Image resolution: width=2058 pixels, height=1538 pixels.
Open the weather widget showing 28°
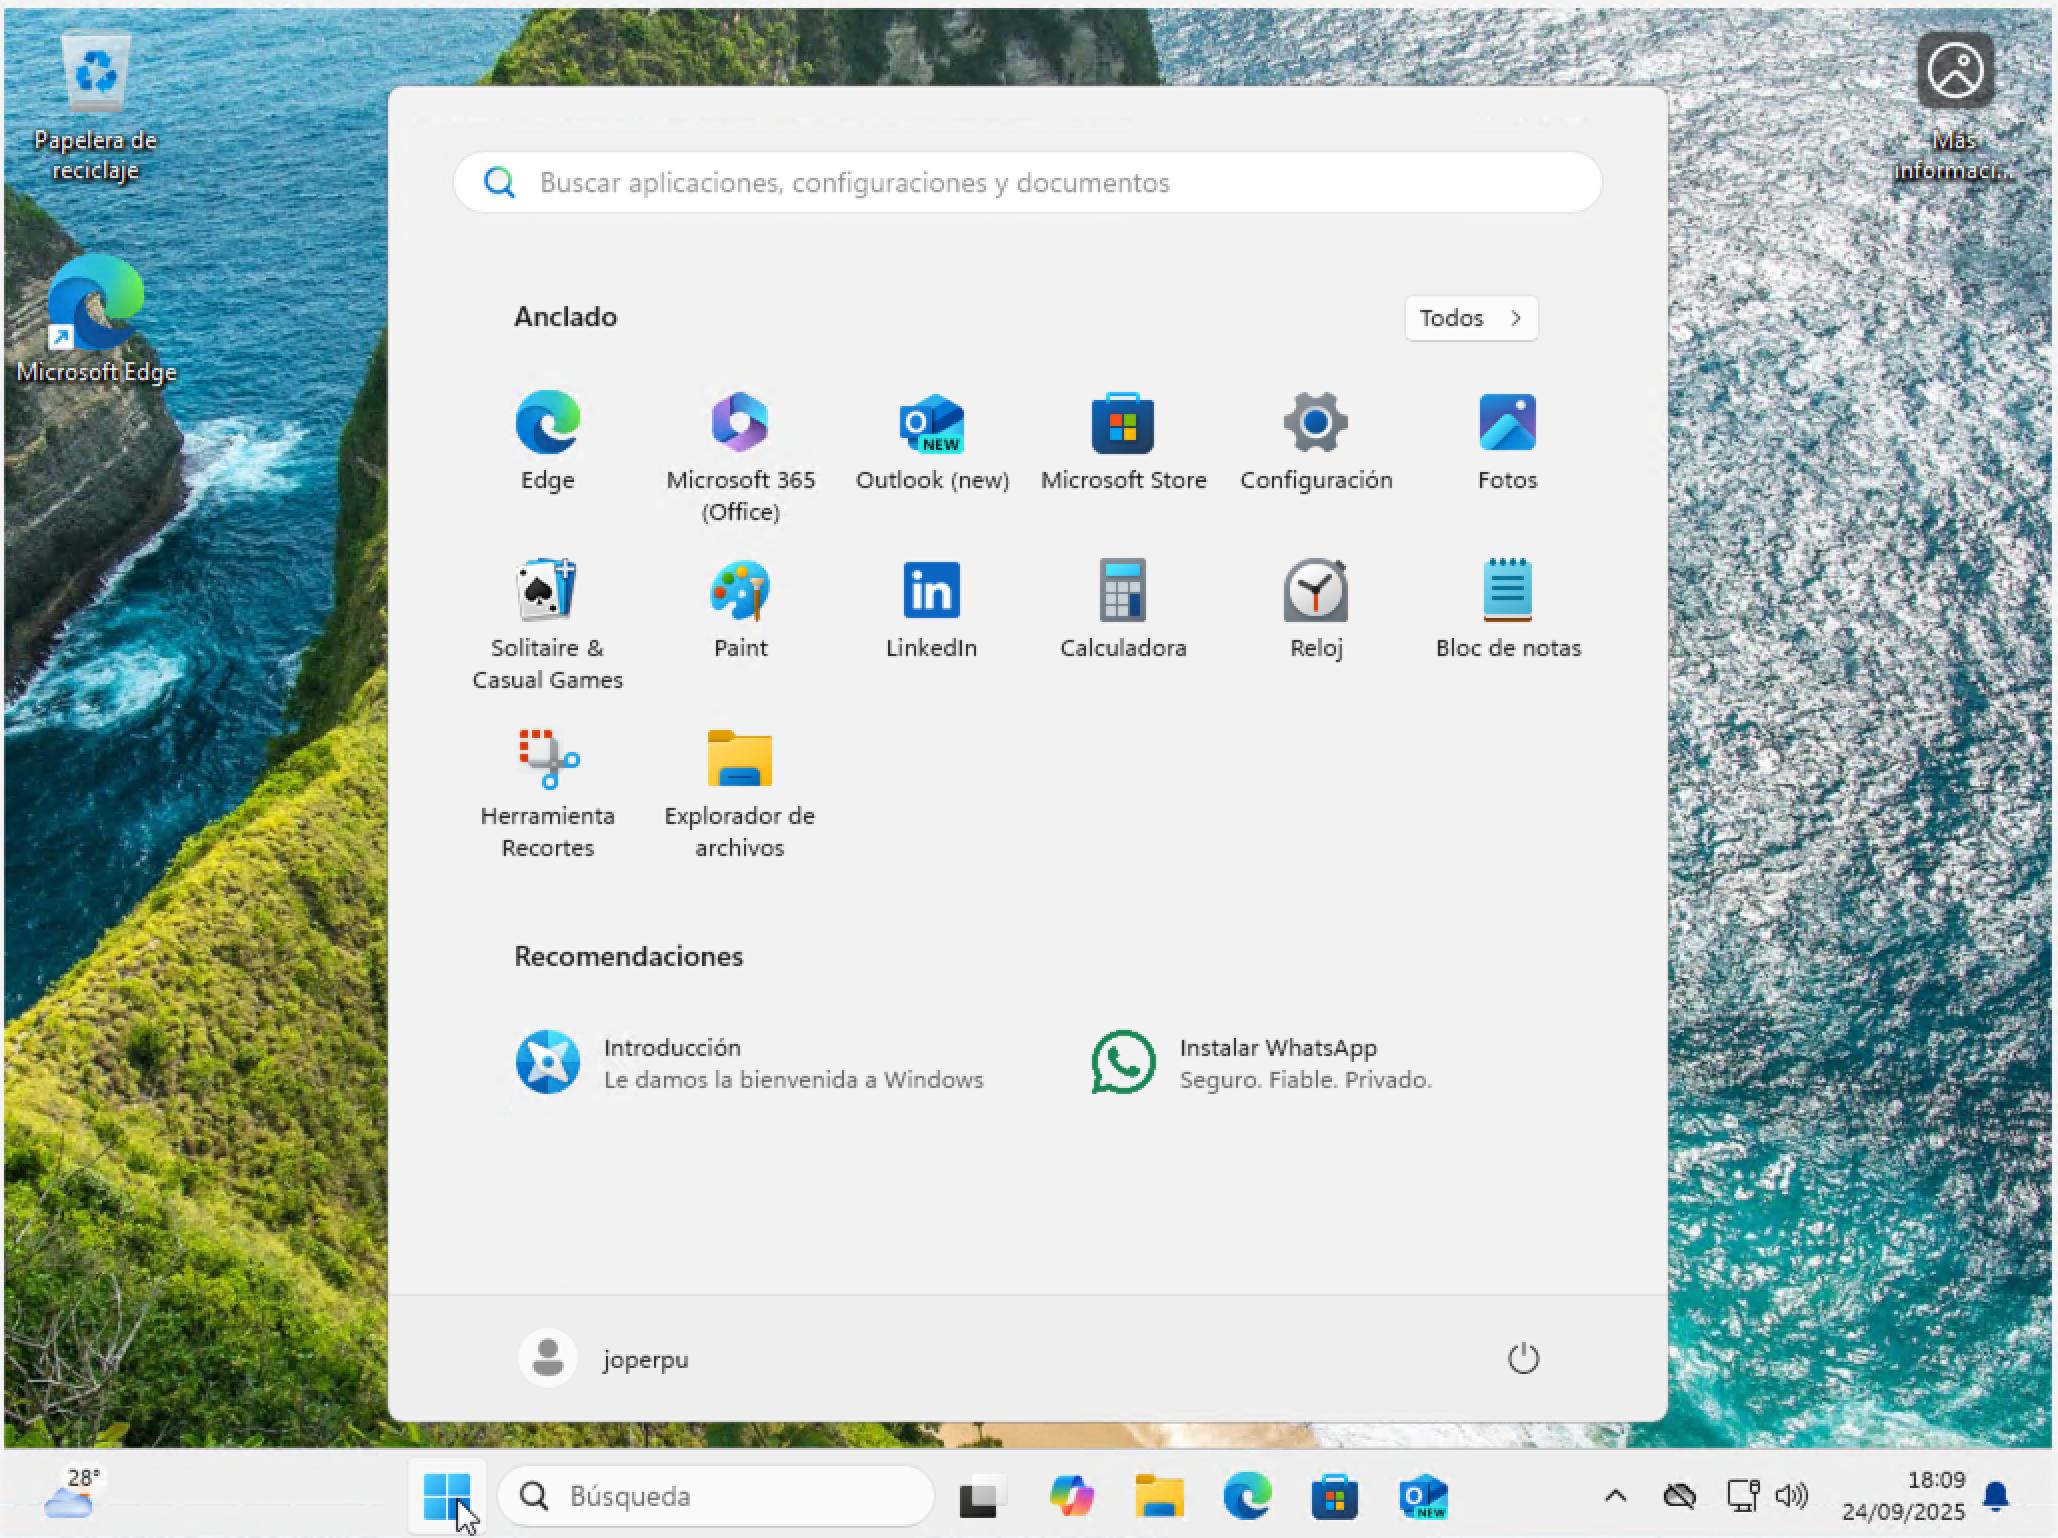pyautogui.click(x=72, y=1494)
